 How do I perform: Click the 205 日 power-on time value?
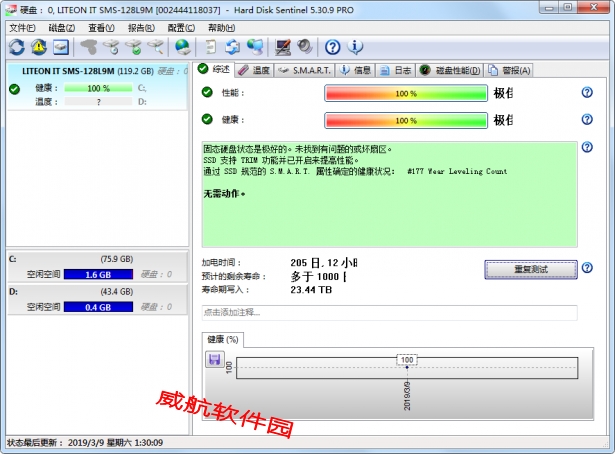(324, 262)
